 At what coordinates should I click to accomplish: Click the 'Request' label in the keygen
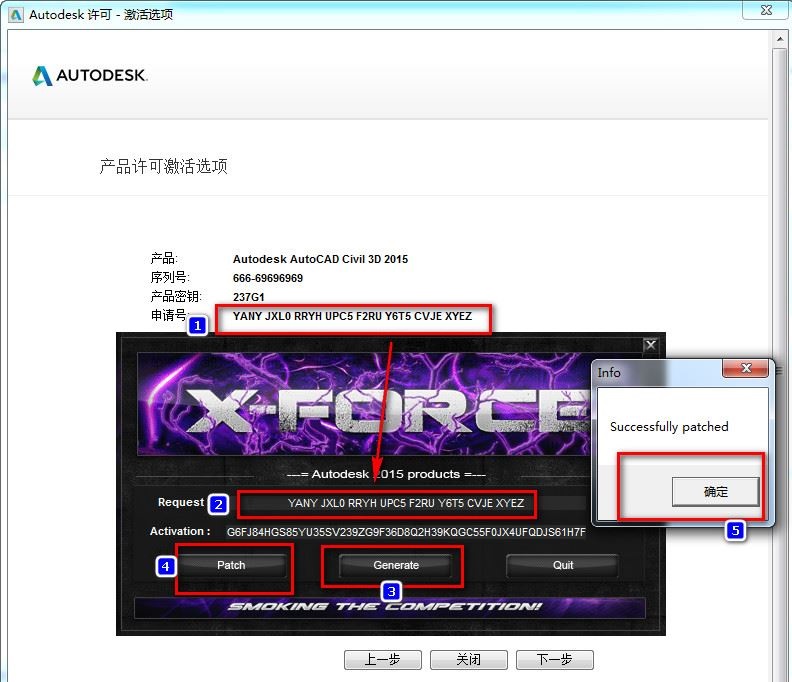pyautogui.click(x=180, y=502)
